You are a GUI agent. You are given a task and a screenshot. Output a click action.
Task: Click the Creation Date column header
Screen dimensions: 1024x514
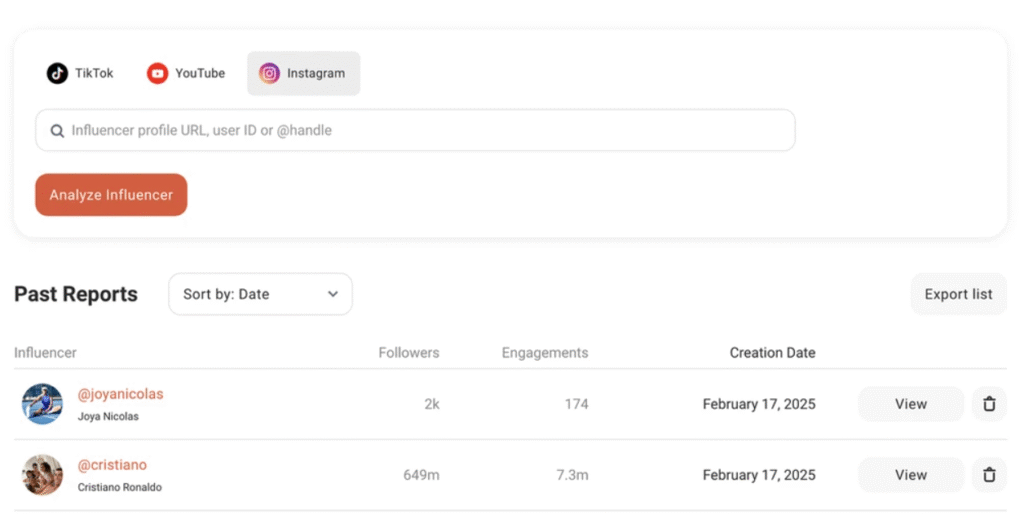point(773,353)
